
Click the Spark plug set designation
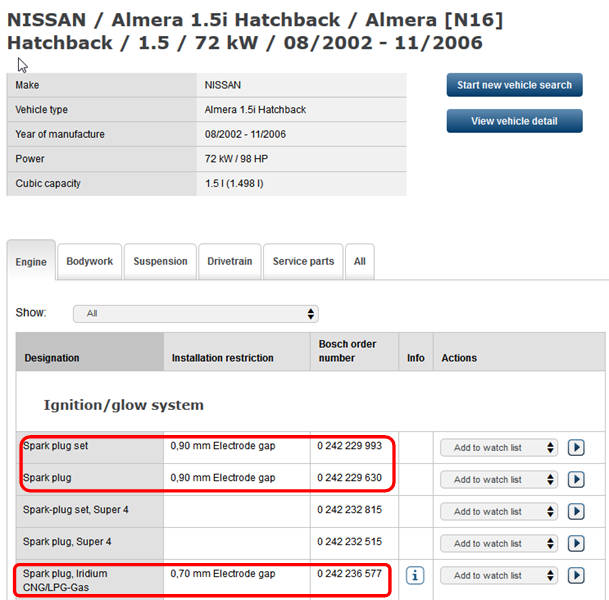click(56, 445)
